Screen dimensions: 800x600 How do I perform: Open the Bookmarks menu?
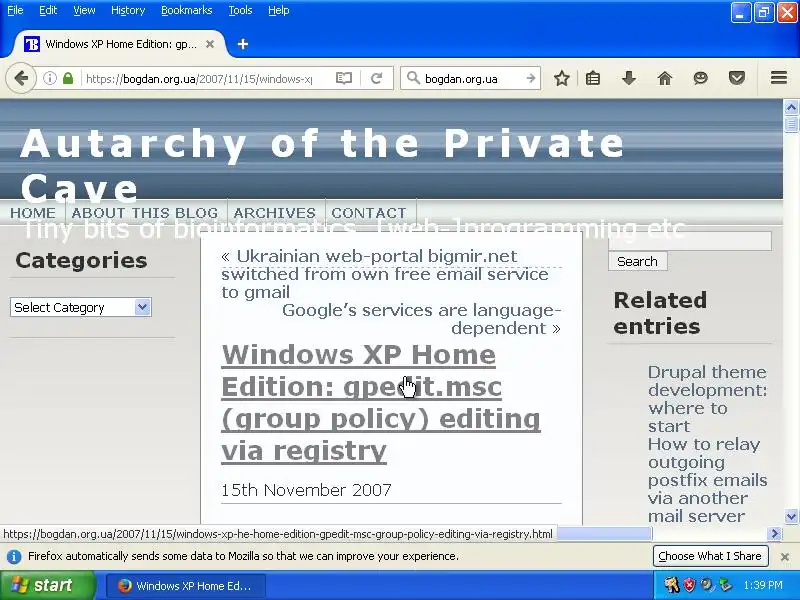click(187, 10)
